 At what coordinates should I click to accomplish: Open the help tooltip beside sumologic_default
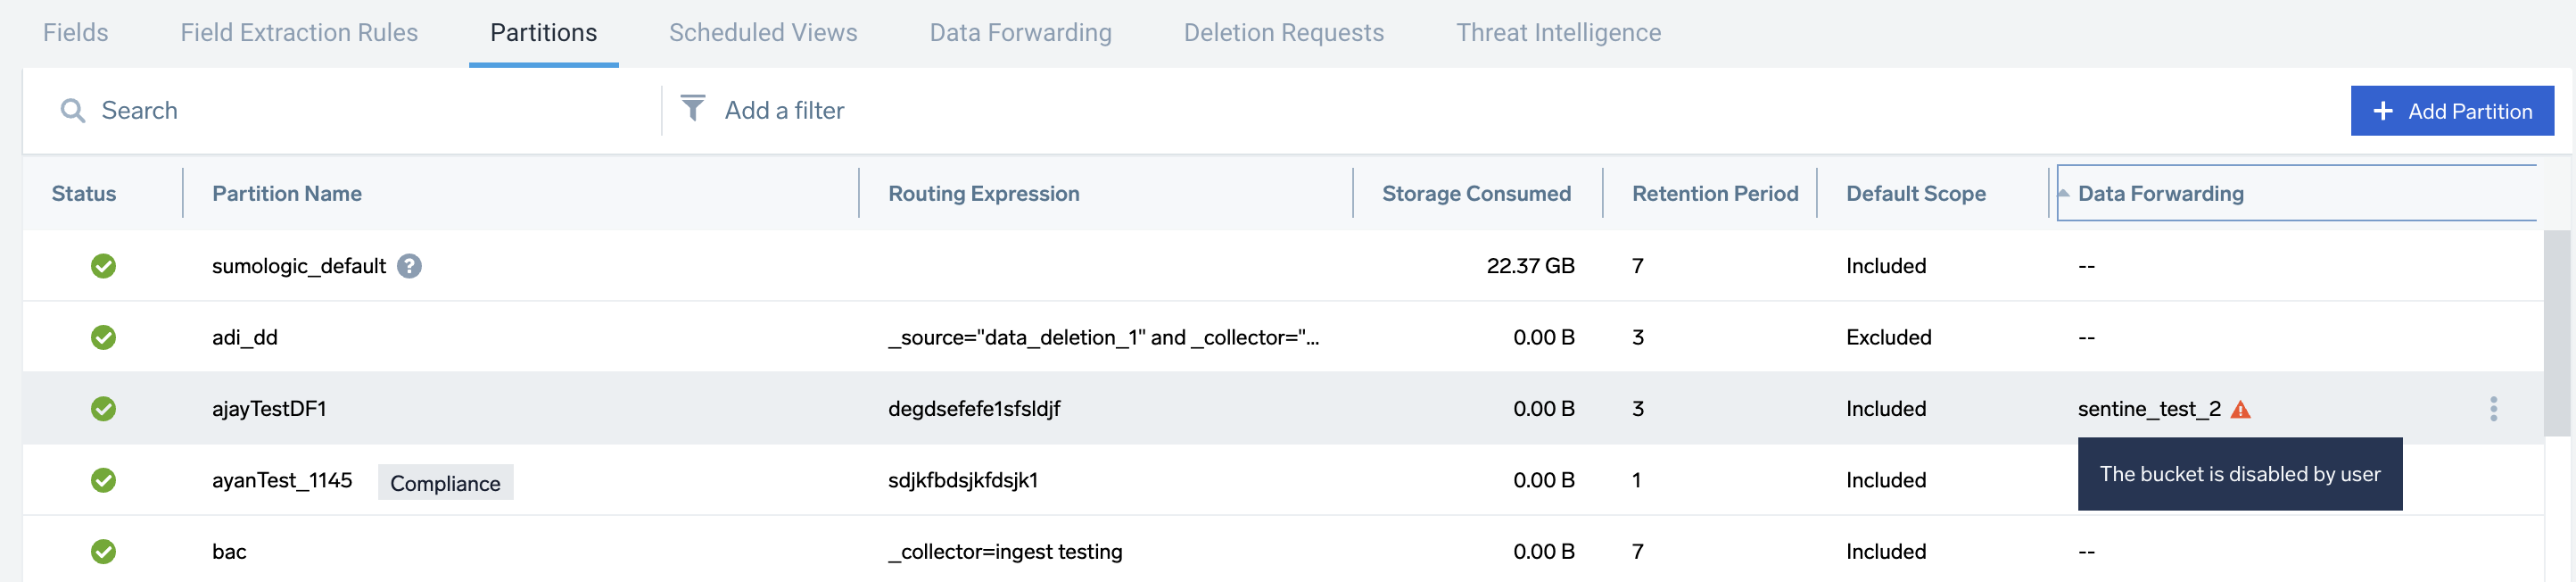tap(409, 266)
